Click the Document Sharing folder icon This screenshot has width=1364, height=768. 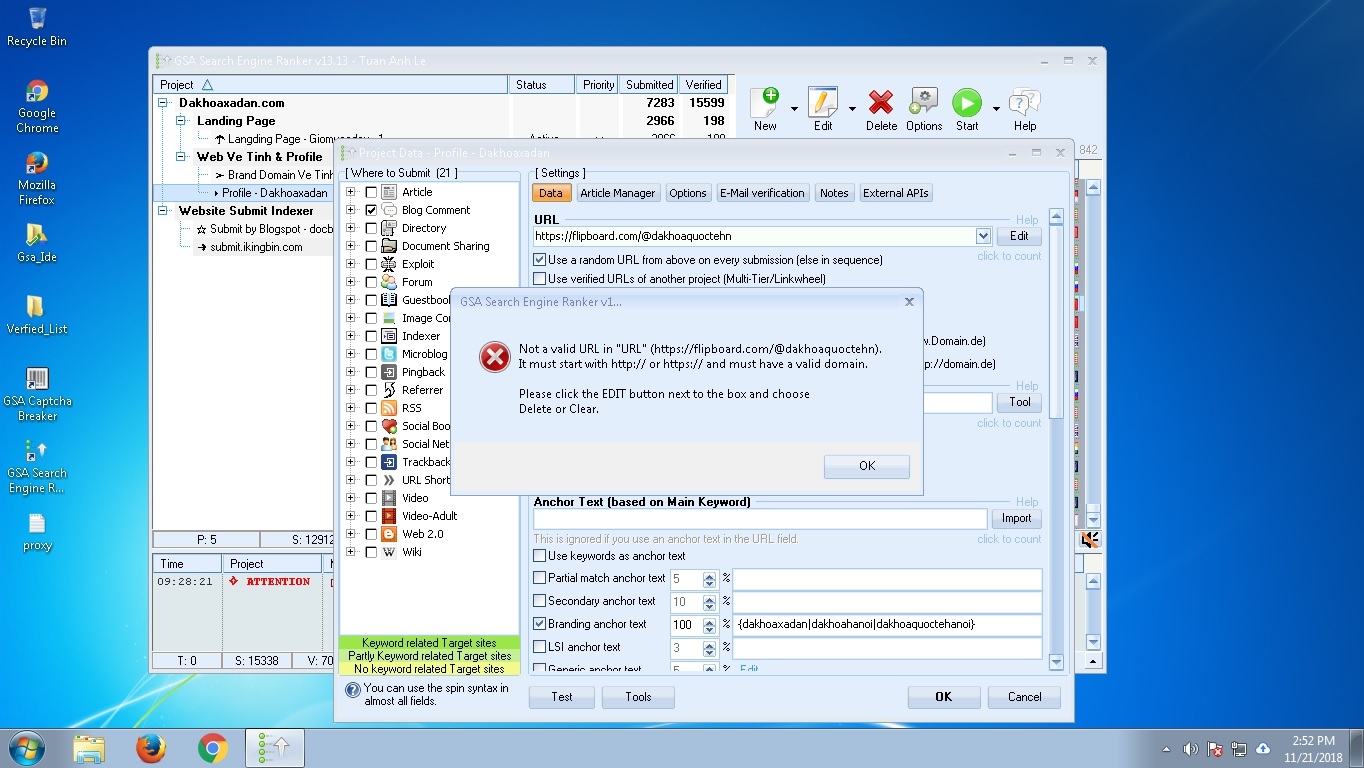click(x=389, y=246)
